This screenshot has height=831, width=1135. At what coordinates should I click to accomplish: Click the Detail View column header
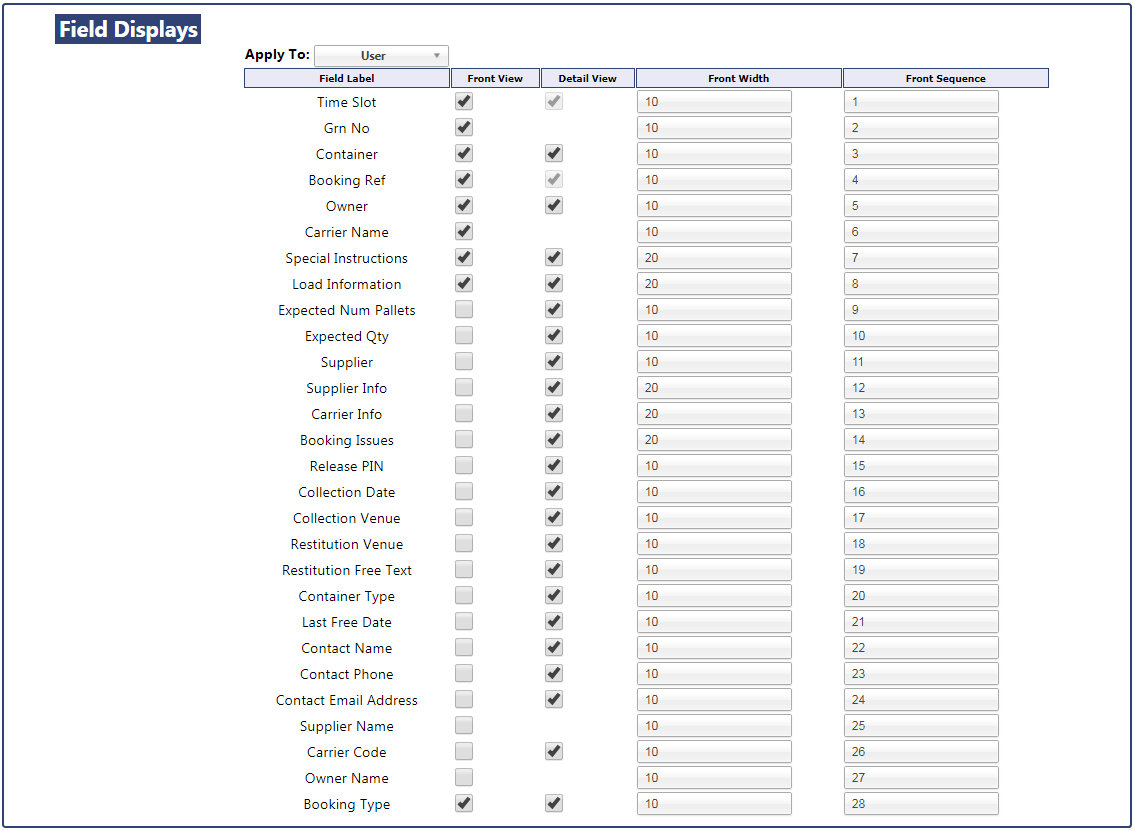click(588, 78)
